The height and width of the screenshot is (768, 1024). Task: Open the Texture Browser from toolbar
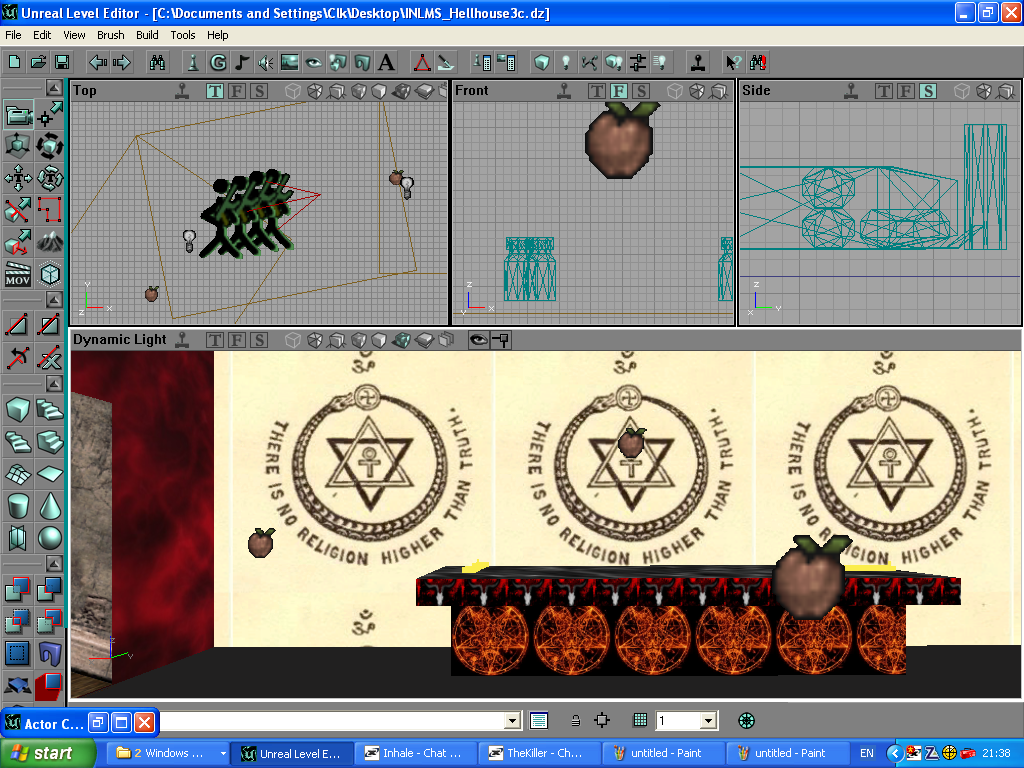290,62
